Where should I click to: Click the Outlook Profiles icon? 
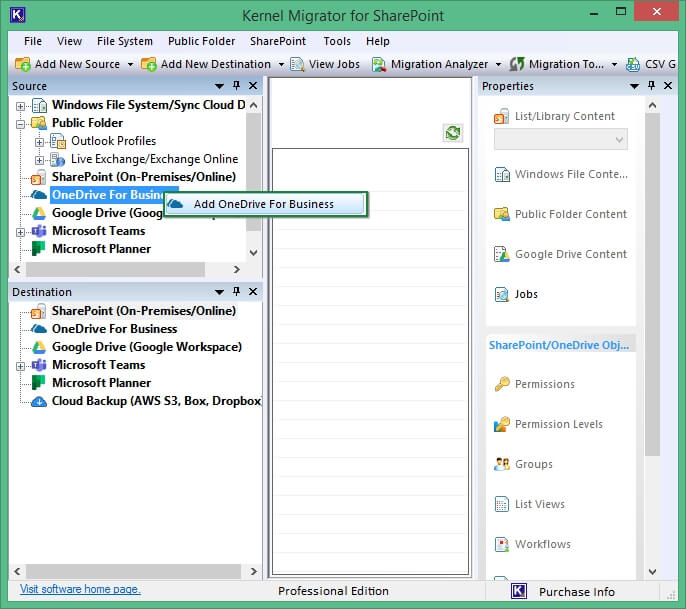[58, 141]
